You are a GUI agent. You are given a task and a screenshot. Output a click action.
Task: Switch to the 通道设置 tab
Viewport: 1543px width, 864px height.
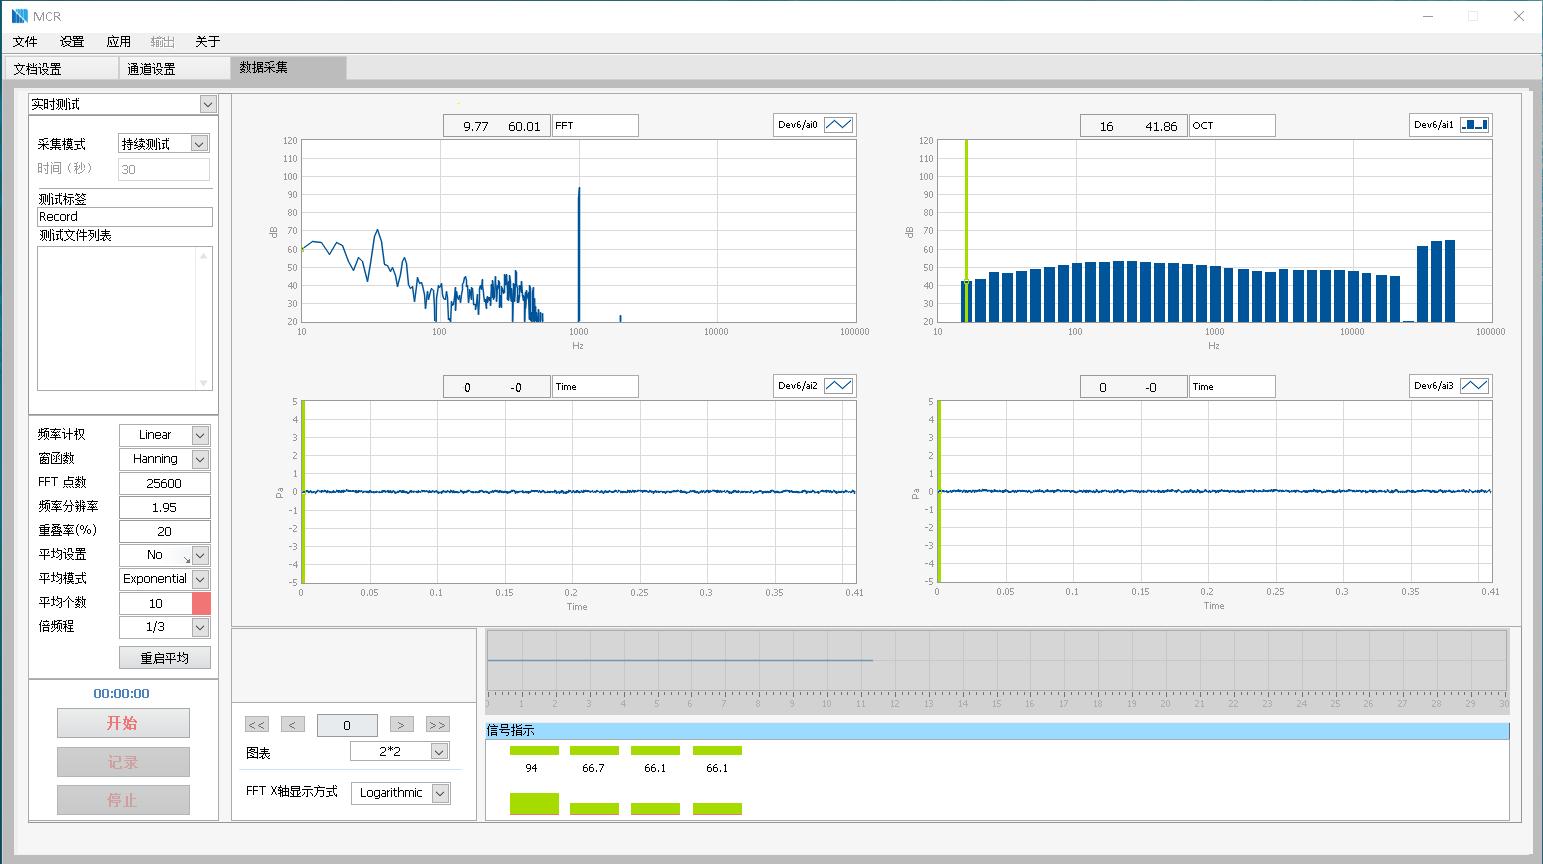click(x=152, y=69)
